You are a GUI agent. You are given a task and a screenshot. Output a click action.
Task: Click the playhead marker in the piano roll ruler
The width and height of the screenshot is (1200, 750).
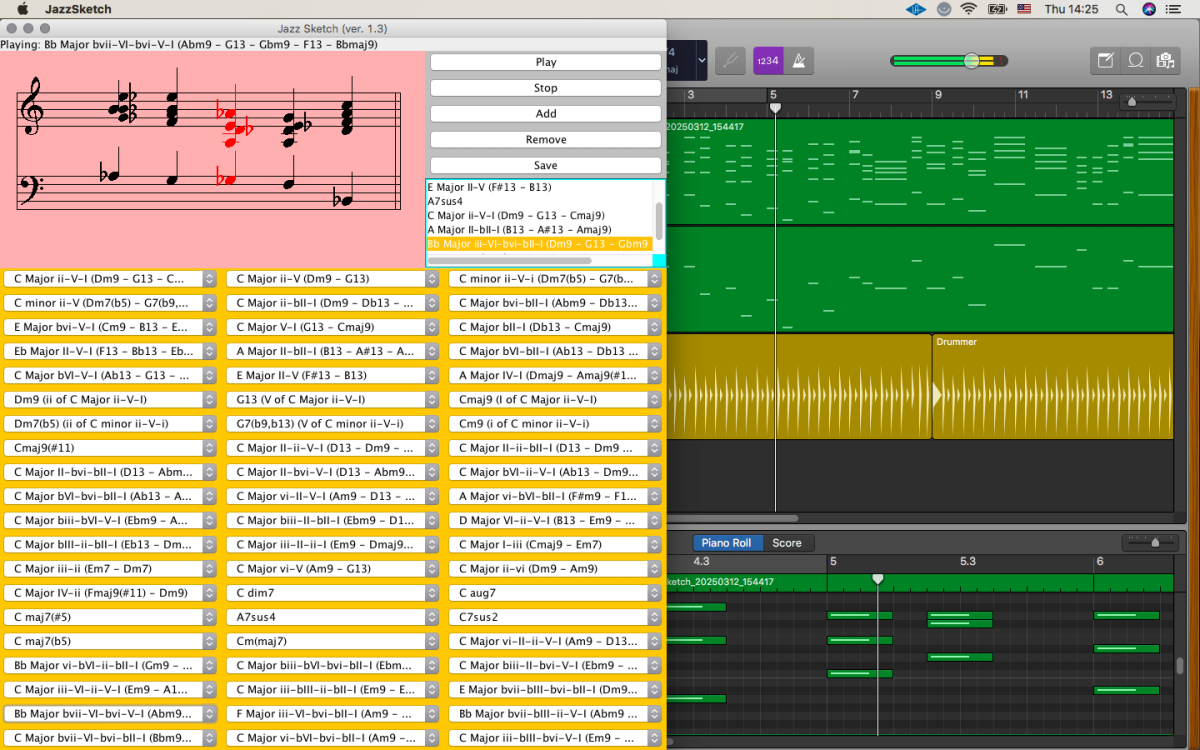[878, 579]
